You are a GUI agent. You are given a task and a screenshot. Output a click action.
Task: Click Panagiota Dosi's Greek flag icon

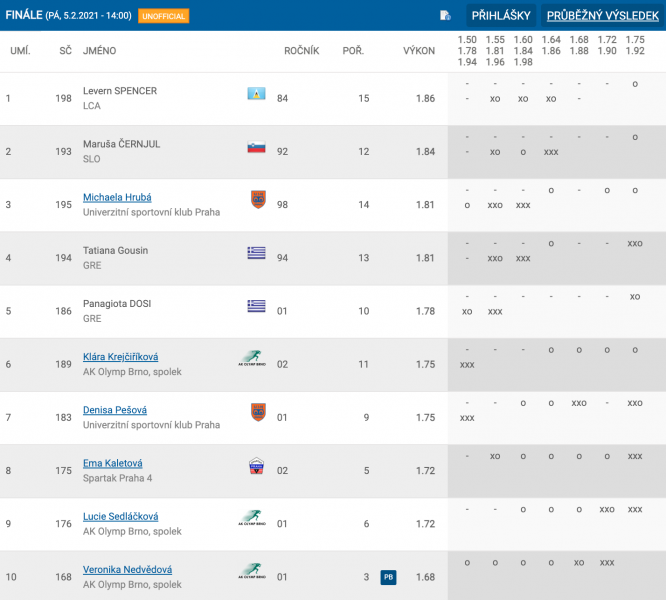257,306
